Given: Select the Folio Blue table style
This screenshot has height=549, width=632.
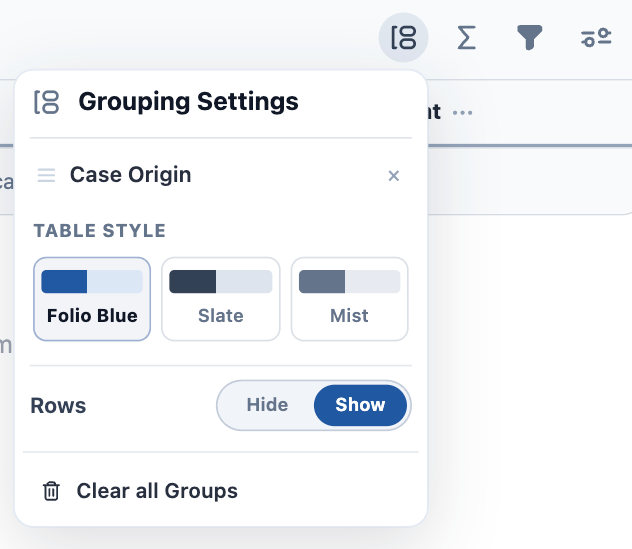Looking at the screenshot, I should 92,299.
